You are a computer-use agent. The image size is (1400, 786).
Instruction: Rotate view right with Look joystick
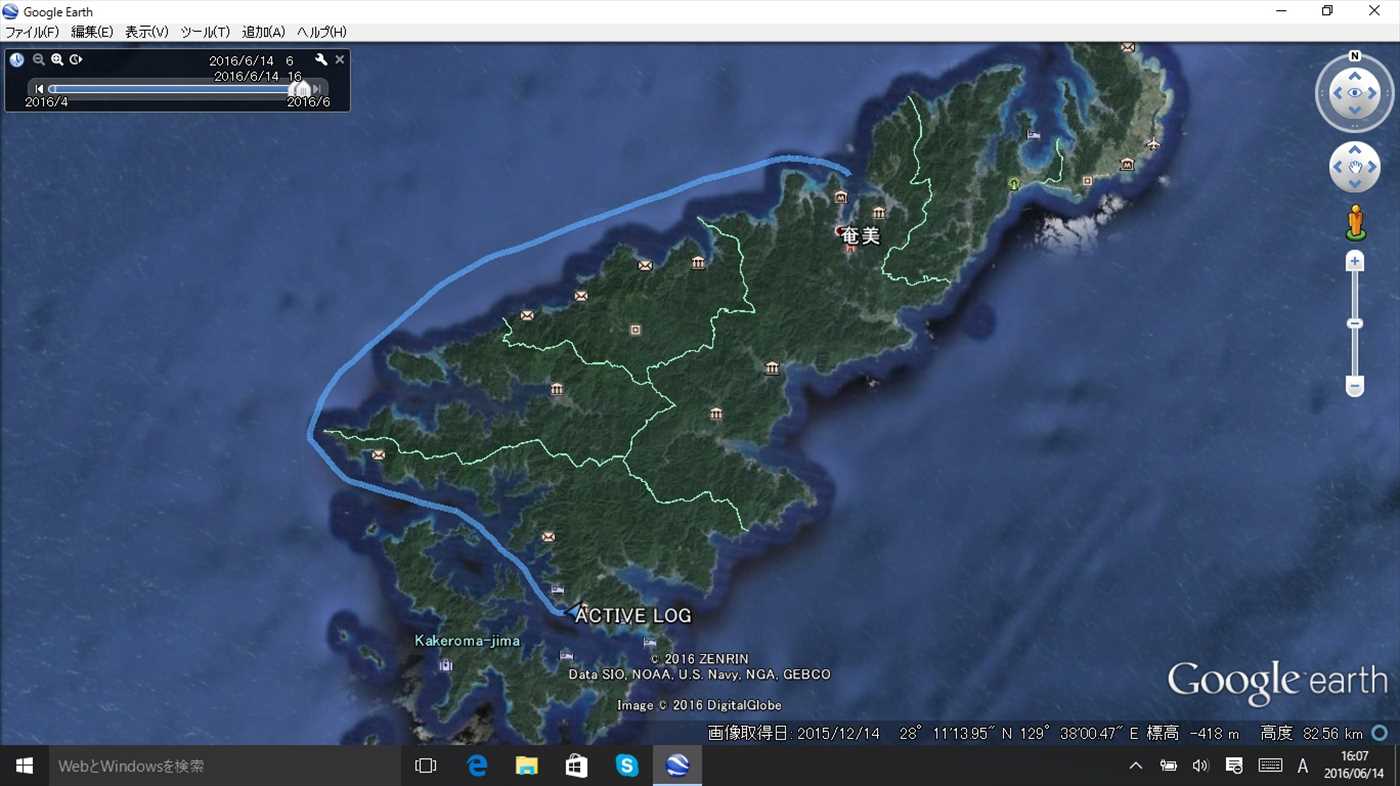tap(1373, 93)
